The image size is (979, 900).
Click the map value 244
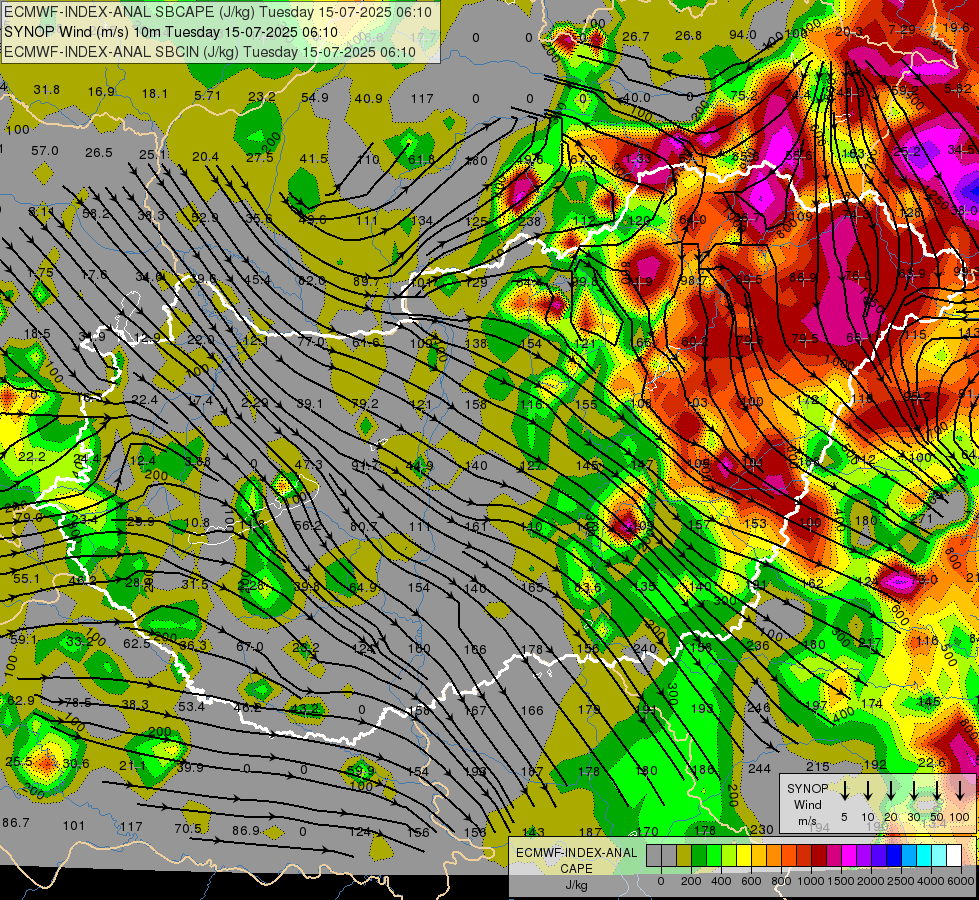point(759,769)
